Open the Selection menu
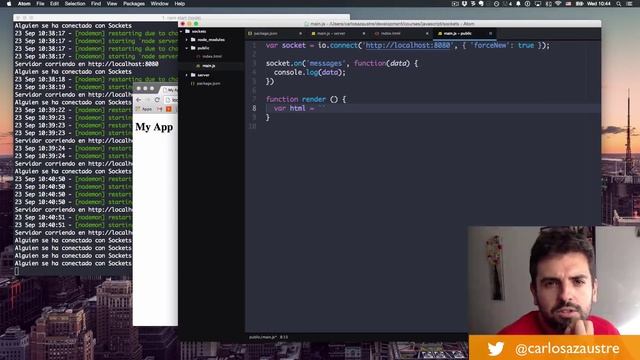This screenshot has width=640, height=360. coord(75,4)
